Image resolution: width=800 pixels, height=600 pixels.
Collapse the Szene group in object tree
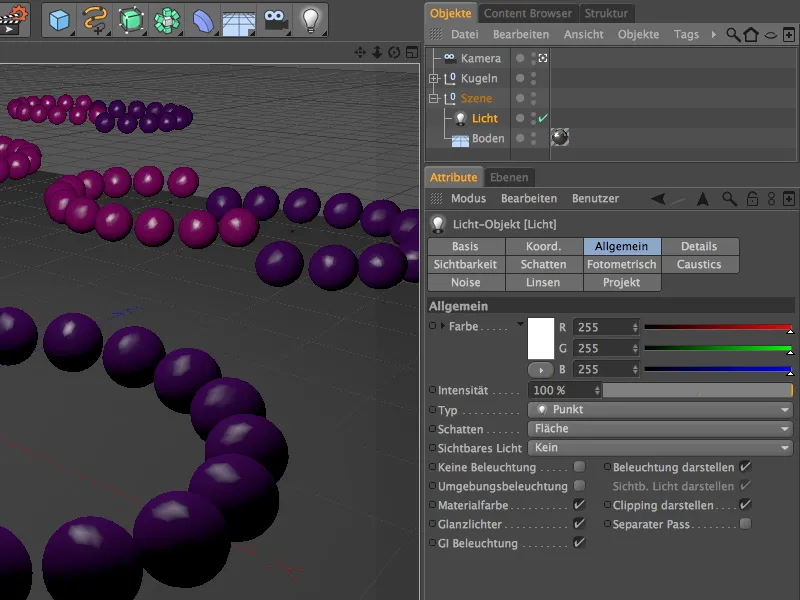[434, 98]
